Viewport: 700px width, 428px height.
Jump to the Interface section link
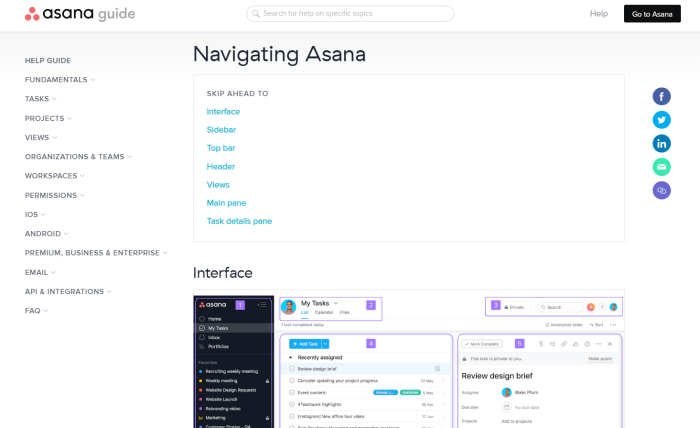pyautogui.click(x=223, y=112)
